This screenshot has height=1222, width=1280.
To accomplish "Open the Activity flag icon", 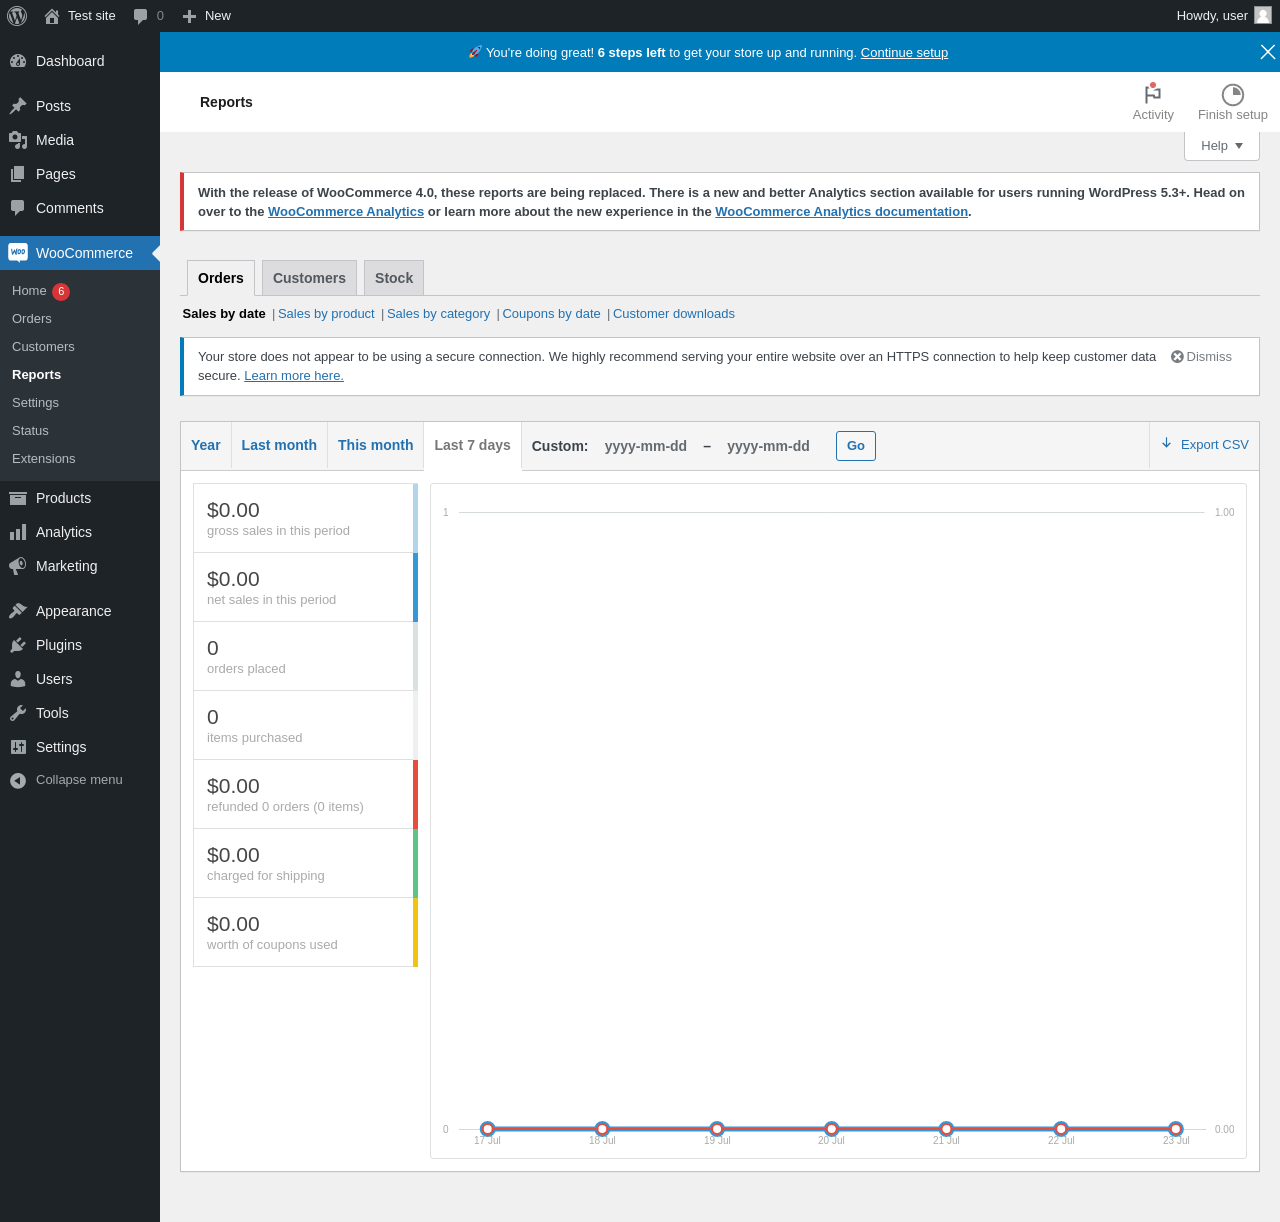I will [1153, 94].
